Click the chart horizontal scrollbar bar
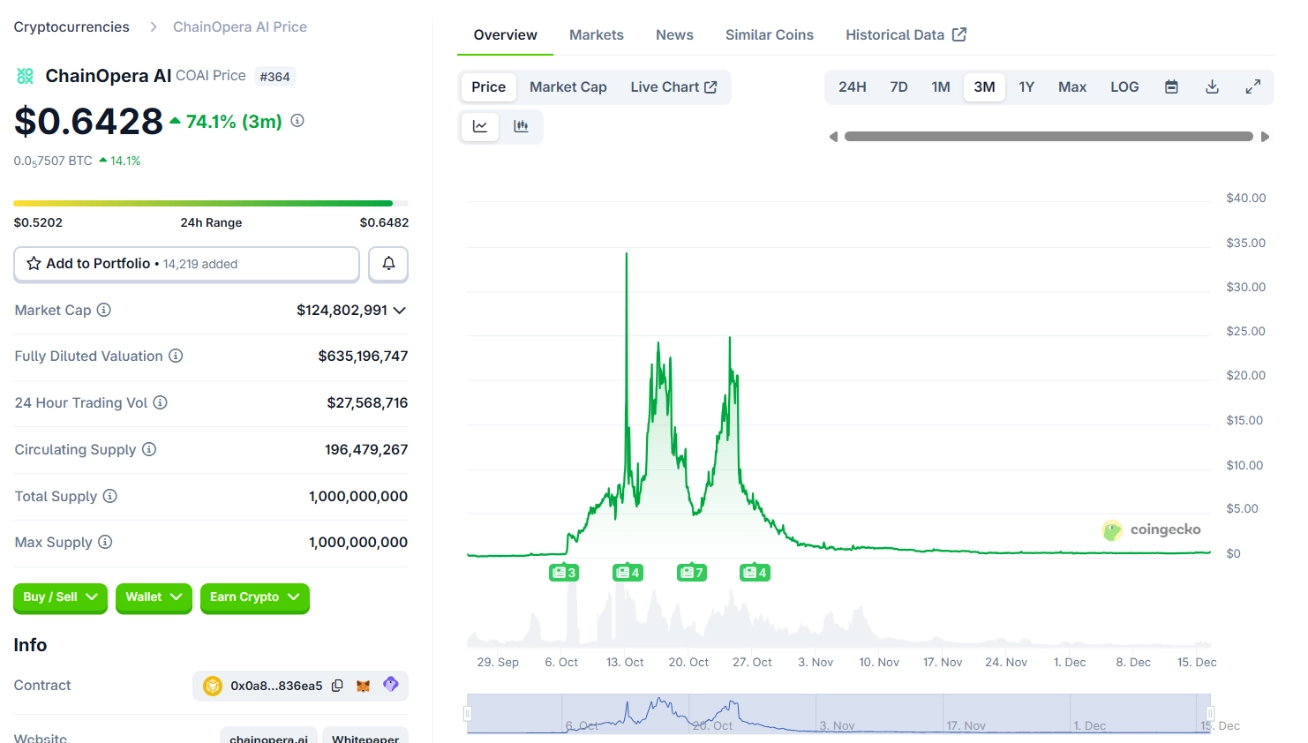This screenshot has height=743, width=1308. pos(1048,137)
